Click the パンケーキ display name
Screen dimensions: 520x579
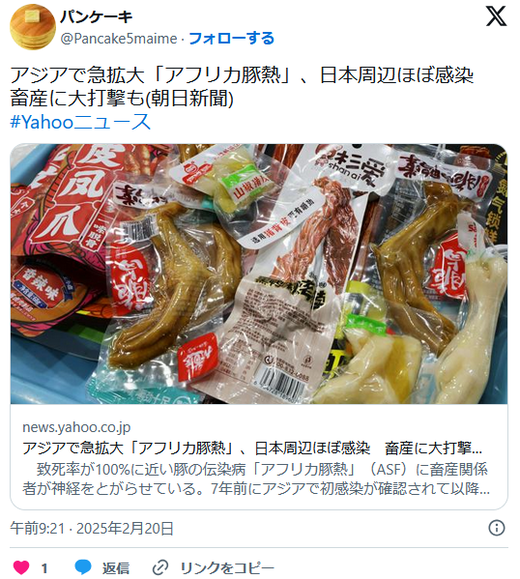point(96,17)
